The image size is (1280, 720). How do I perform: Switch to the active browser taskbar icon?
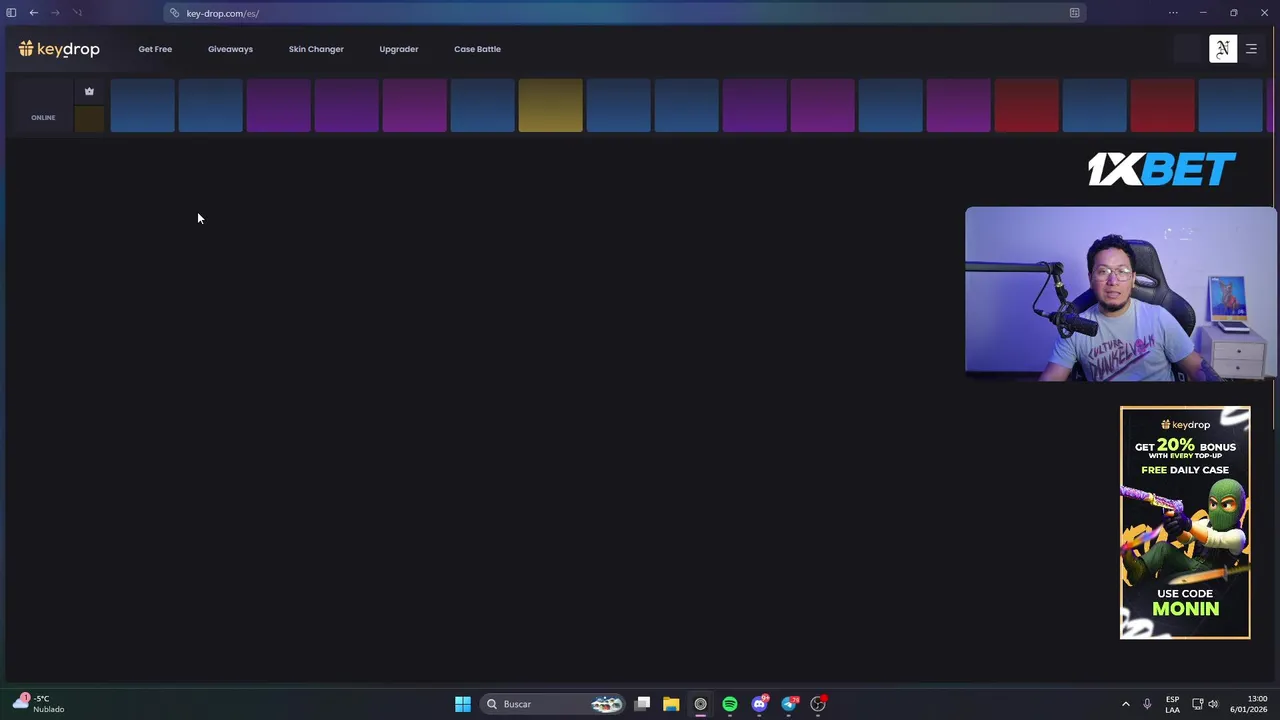tap(700, 704)
